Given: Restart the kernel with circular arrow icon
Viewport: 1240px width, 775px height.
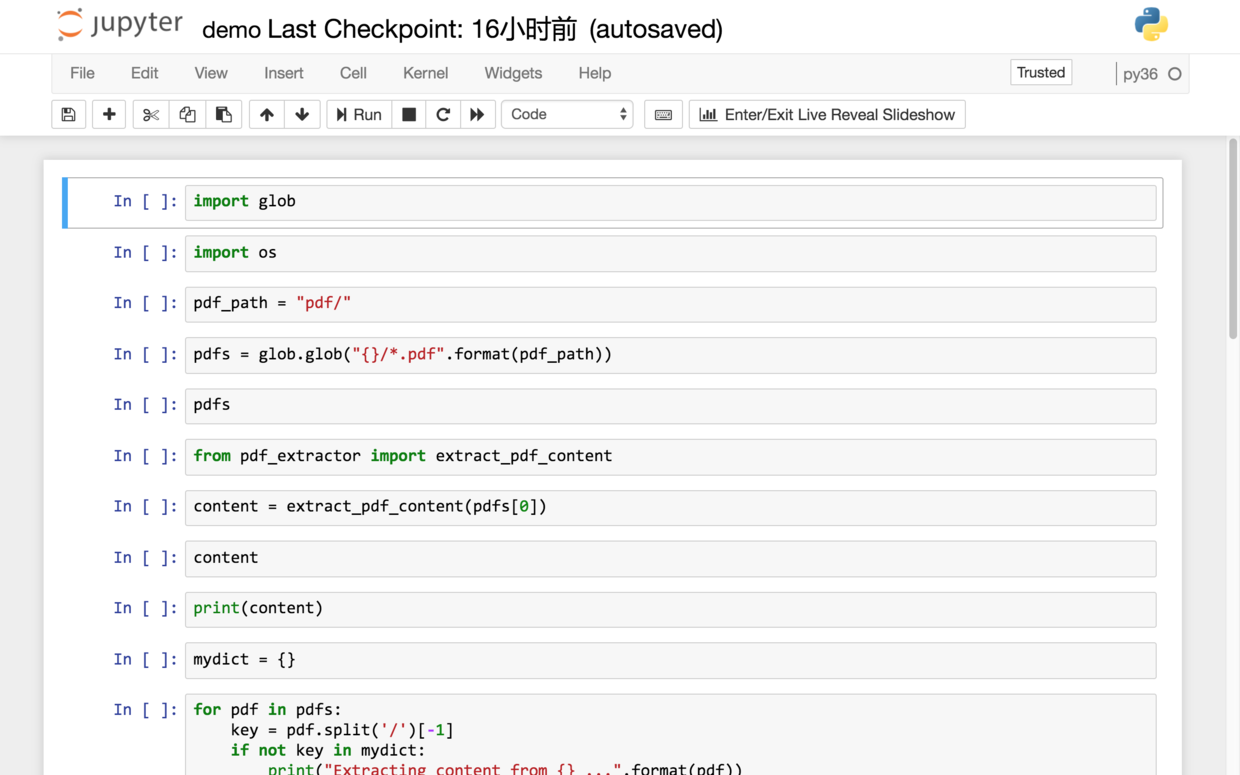Looking at the screenshot, I should coord(443,115).
